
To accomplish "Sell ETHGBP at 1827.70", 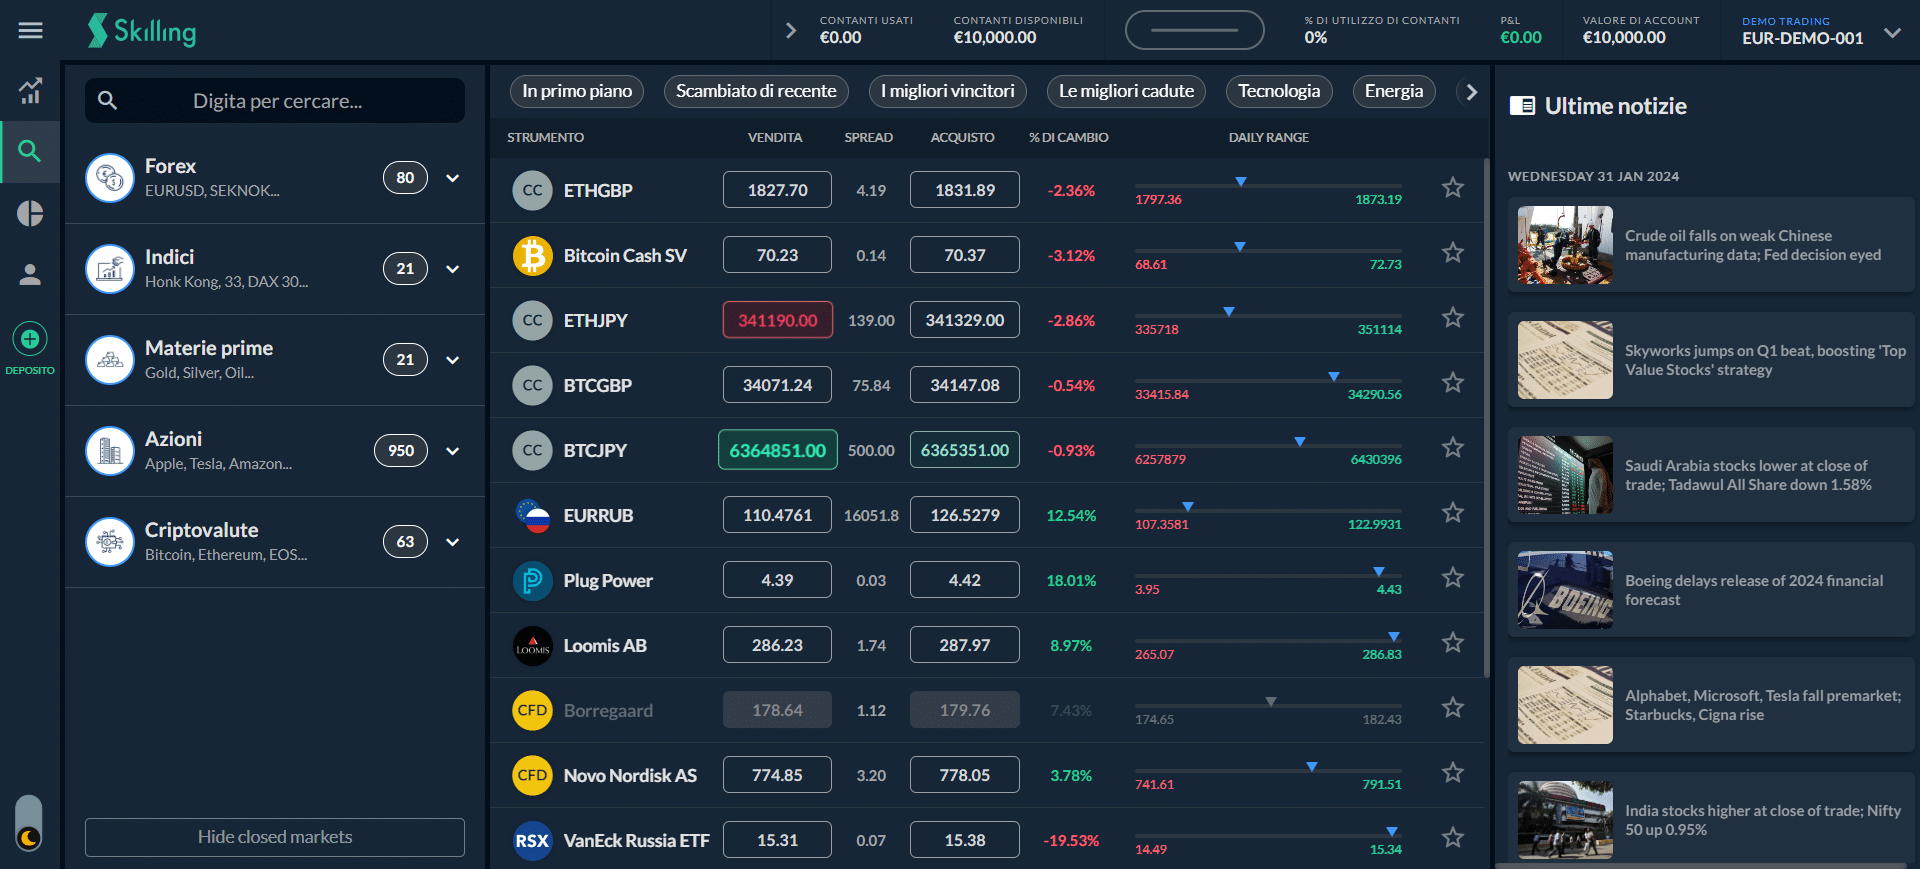I will coord(777,190).
